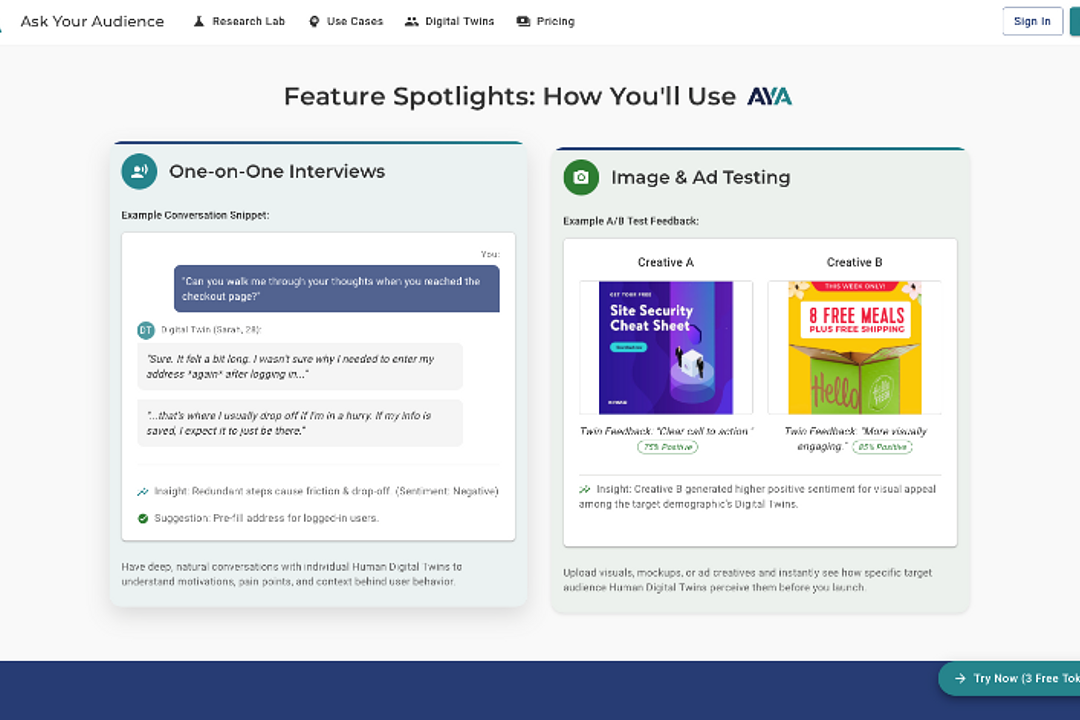This screenshot has width=1080, height=720.
Task: Click the 85% Positive sentiment badge
Action: (x=882, y=447)
